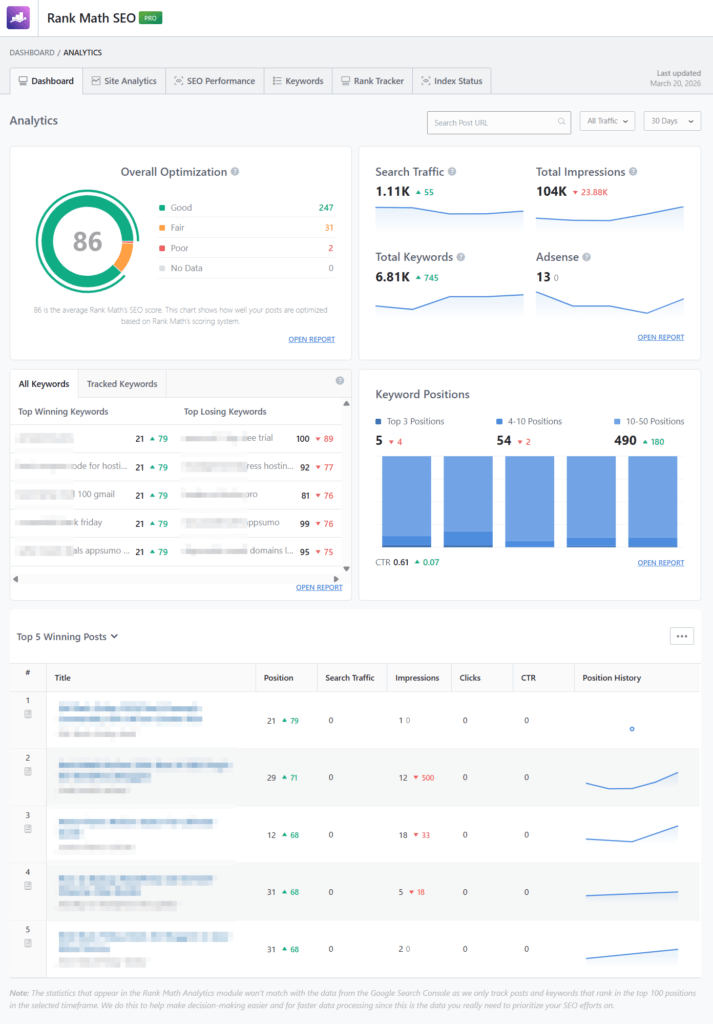Image resolution: width=713 pixels, height=1024 pixels.
Task: Click the up arrow of keywords list scrollbar
Action: point(346,404)
